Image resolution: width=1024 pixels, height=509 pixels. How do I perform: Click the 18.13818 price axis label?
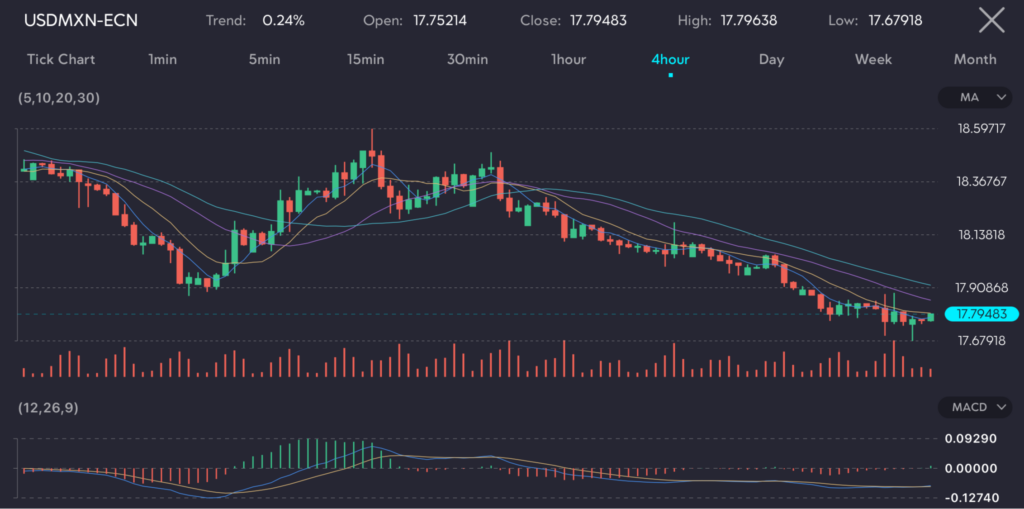(982, 235)
